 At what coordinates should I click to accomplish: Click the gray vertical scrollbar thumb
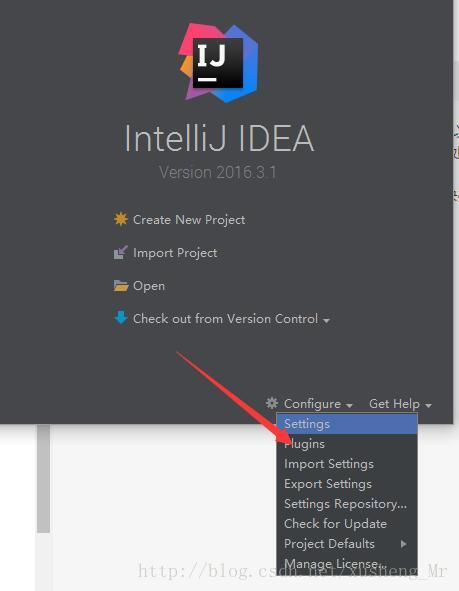pos(43,479)
